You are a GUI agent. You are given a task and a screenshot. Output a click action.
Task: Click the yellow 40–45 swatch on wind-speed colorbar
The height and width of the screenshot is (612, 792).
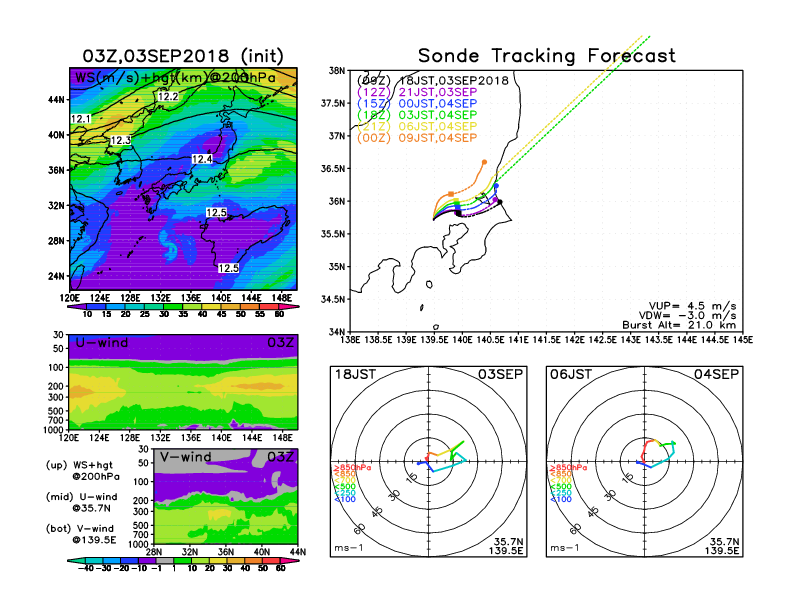point(212,307)
